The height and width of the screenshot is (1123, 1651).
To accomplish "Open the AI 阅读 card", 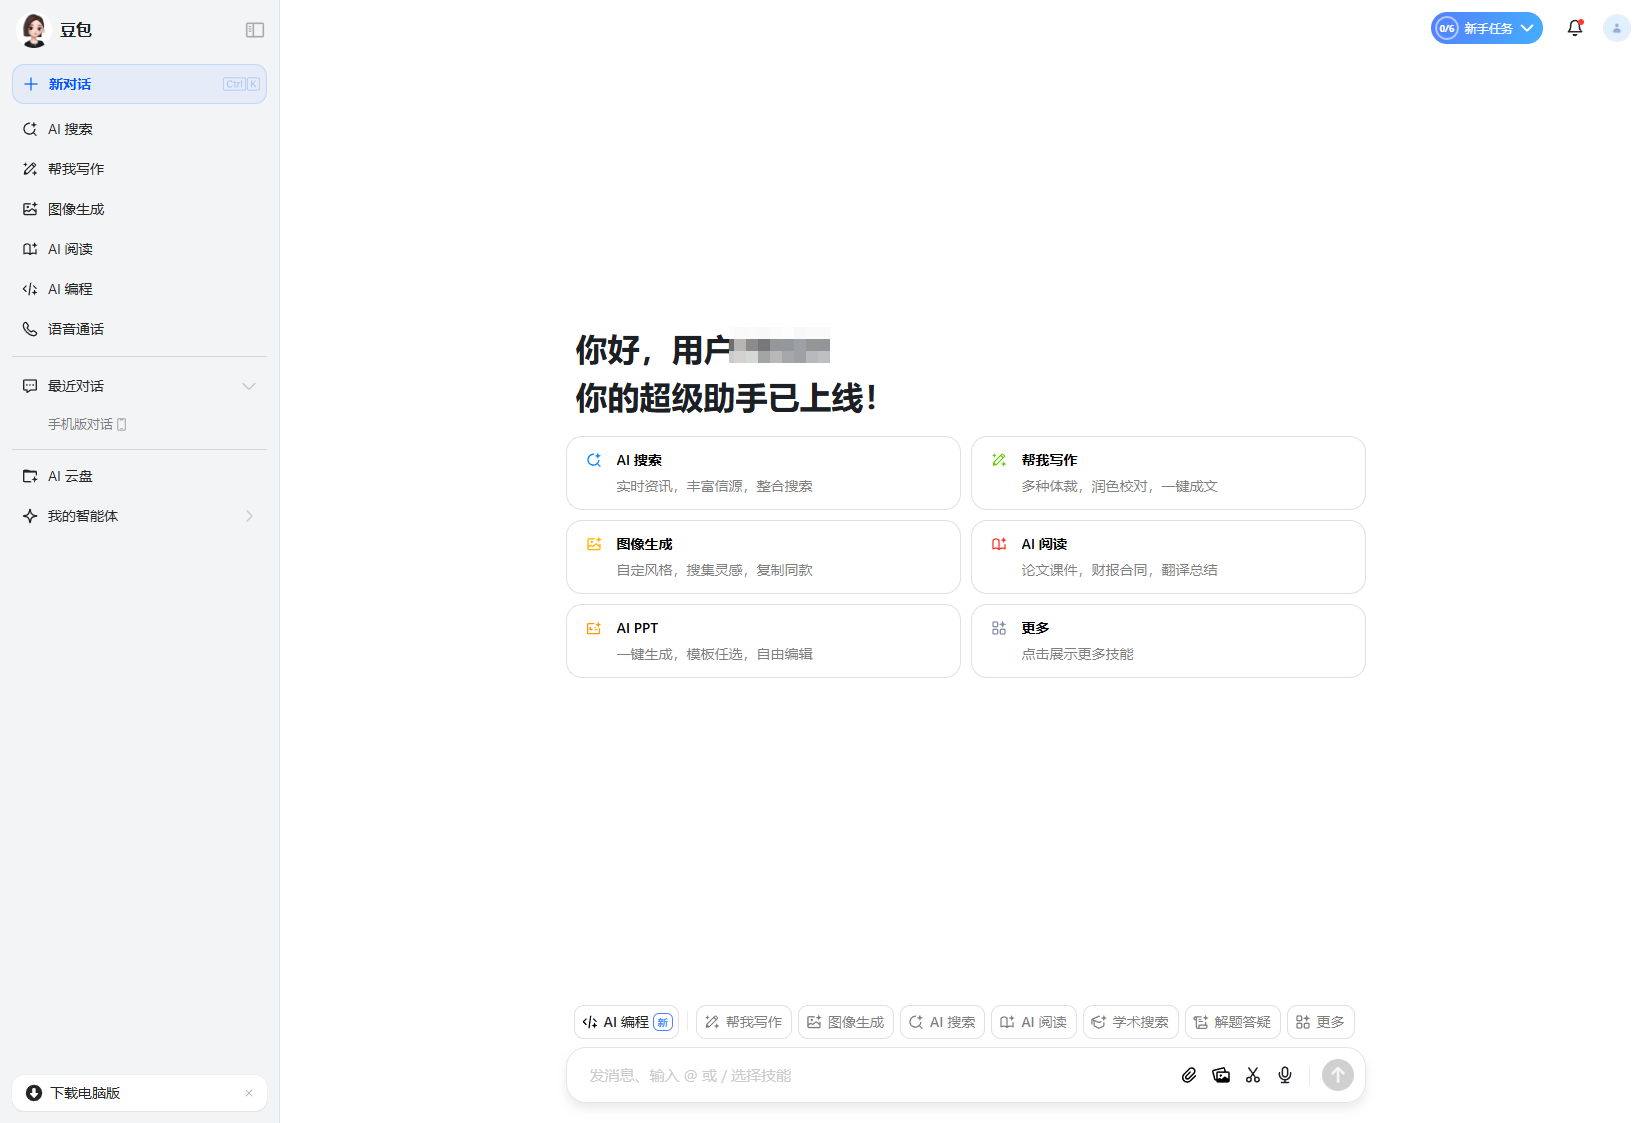I will pyautogui.click(x=1168, y=557).
